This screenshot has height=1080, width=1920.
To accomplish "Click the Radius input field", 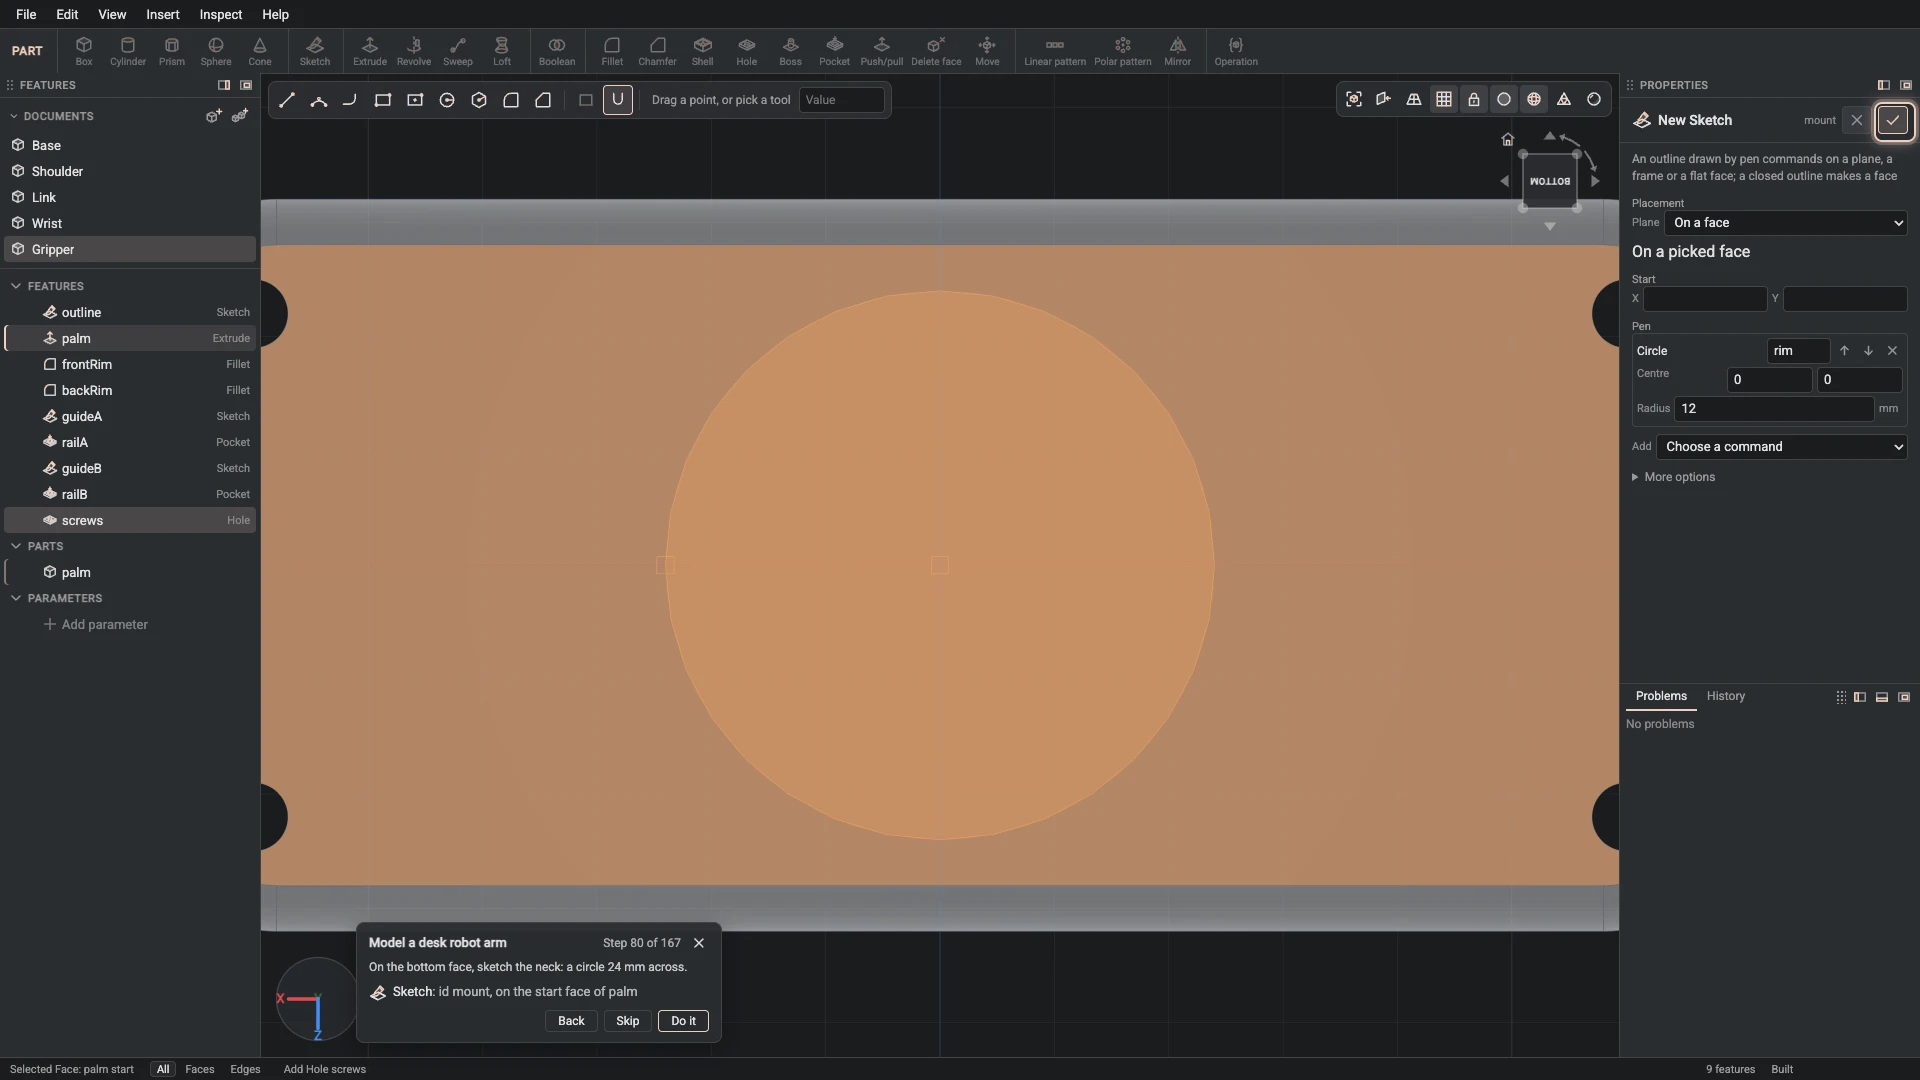I will coord(1773,408).
